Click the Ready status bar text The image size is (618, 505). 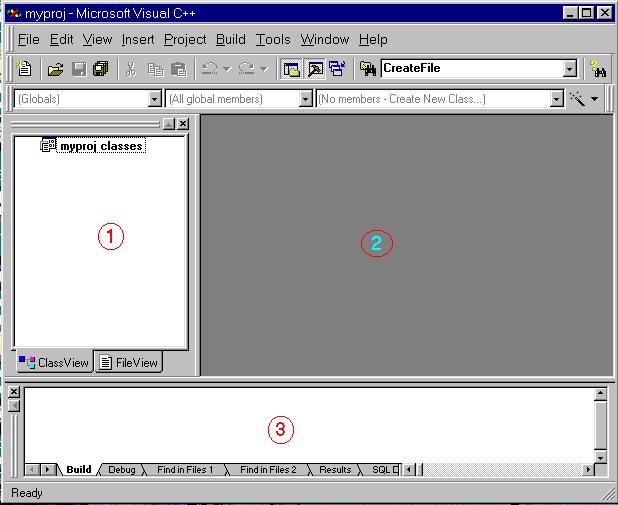[26, 493]
